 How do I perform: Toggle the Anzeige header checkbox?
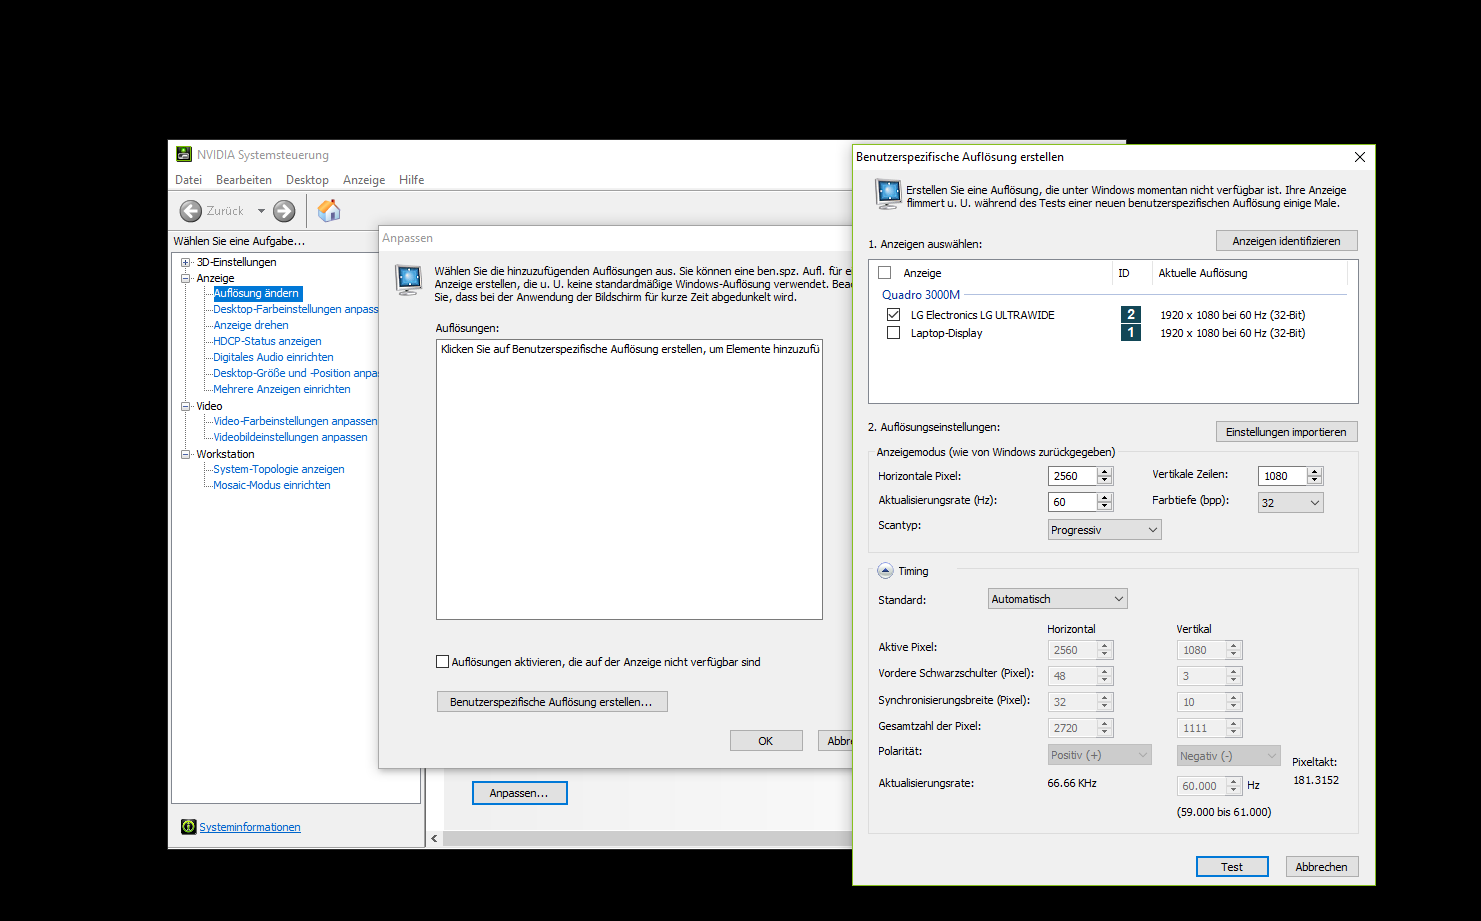(884, 272)
